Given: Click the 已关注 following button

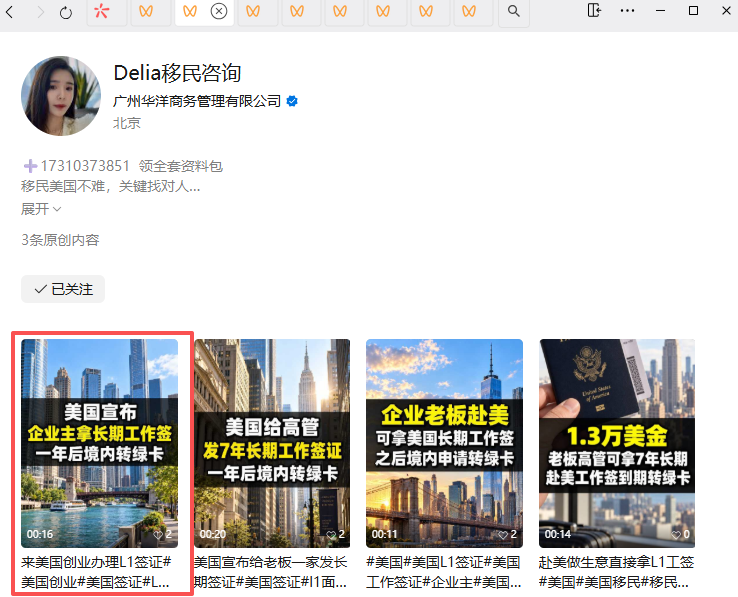Looking at the screenshot, I should coord(63,289).
